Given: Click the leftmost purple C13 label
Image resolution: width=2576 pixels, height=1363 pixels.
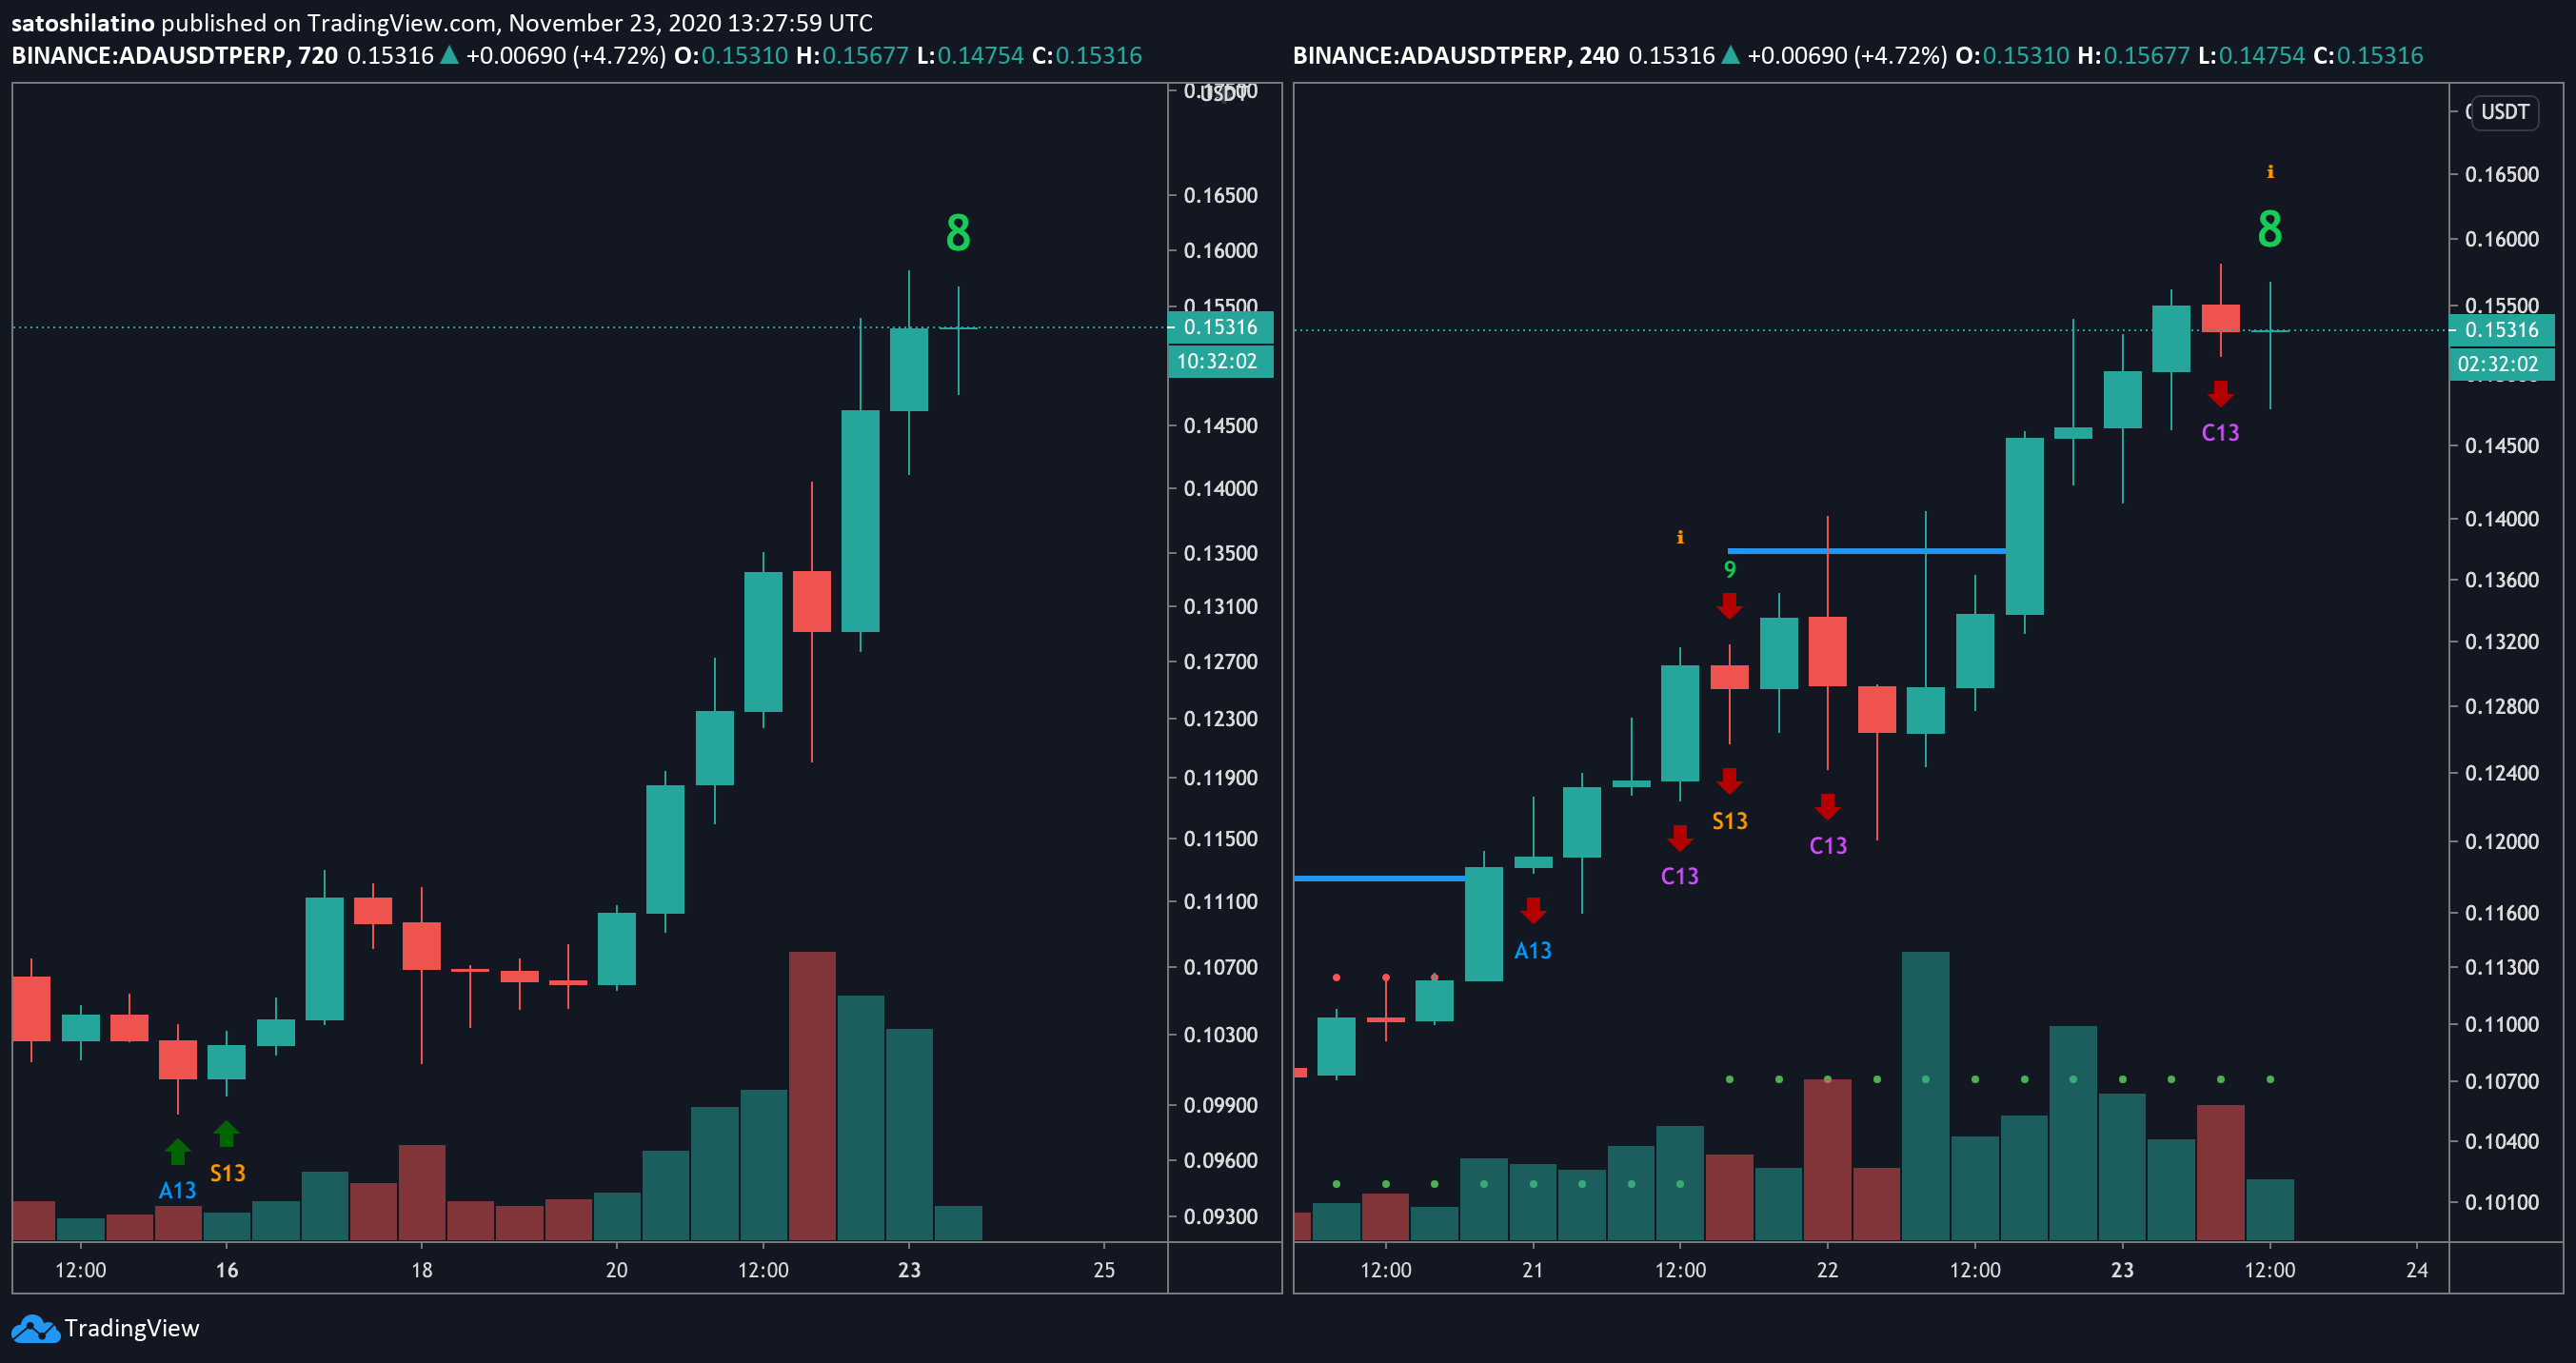Looking at the screenshot, I should click(x=1680, y=876).
